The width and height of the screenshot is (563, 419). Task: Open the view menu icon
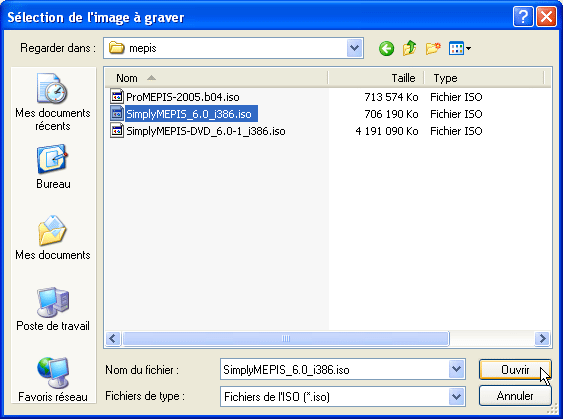(x=460, y=48)
